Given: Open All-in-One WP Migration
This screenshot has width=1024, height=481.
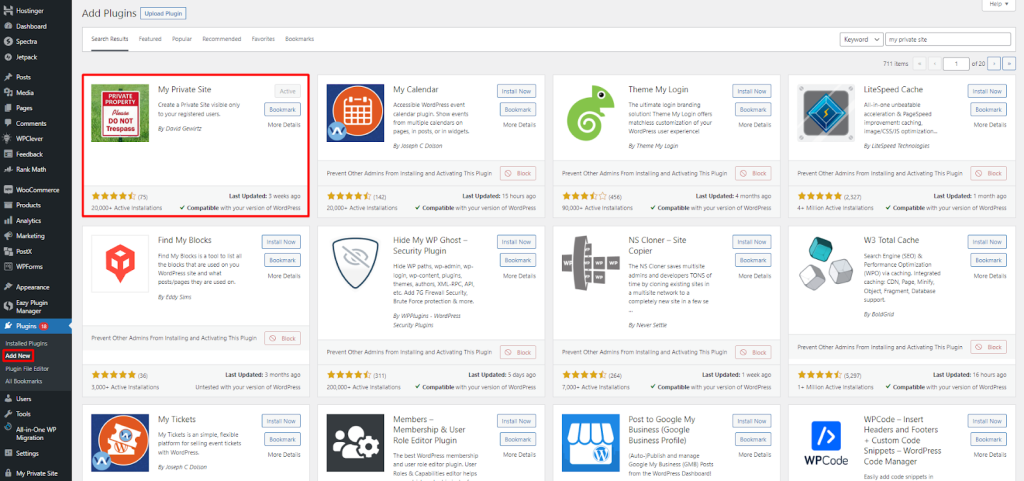Looking at the screenshot, I should [36, 433].
